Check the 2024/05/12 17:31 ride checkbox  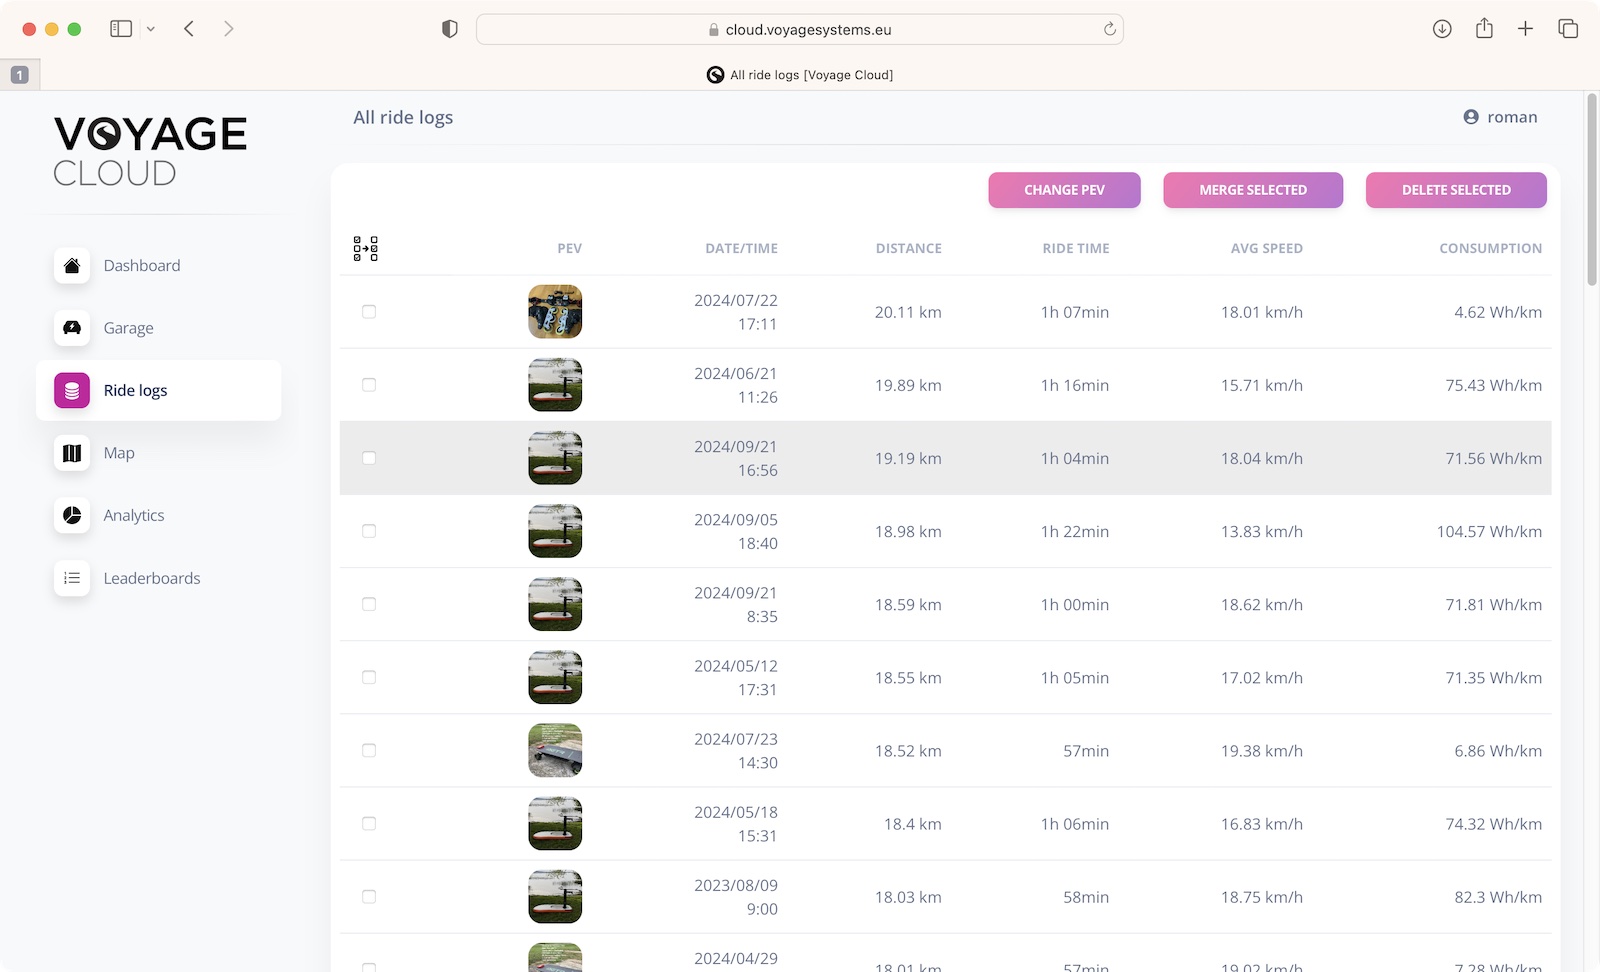pyautogui.click(x=369, y=677)
